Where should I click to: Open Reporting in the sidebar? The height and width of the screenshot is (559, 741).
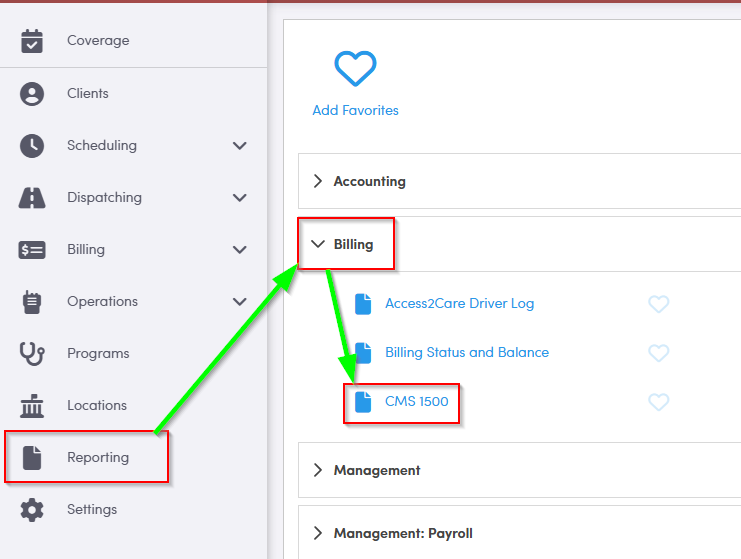(x=97, y=458)
